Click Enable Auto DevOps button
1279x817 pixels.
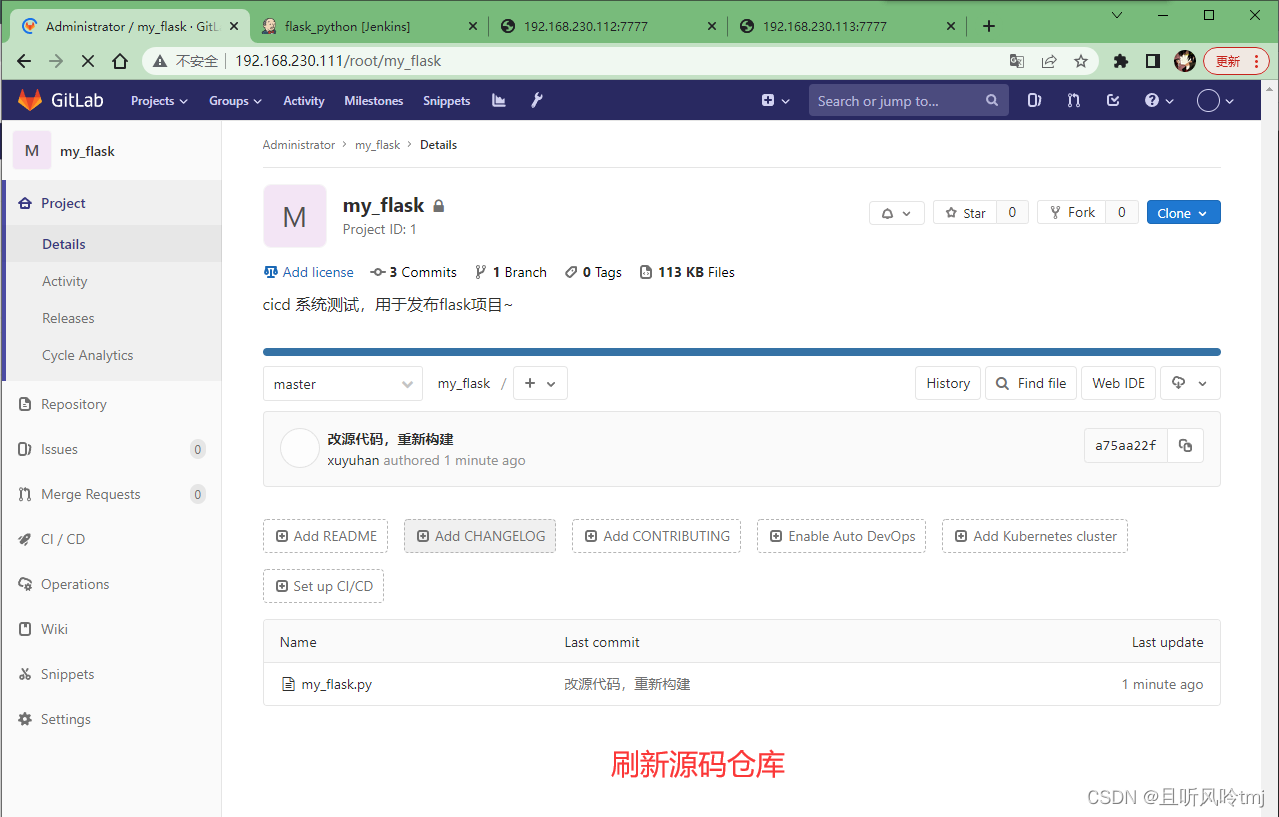(x=841, y=536)
